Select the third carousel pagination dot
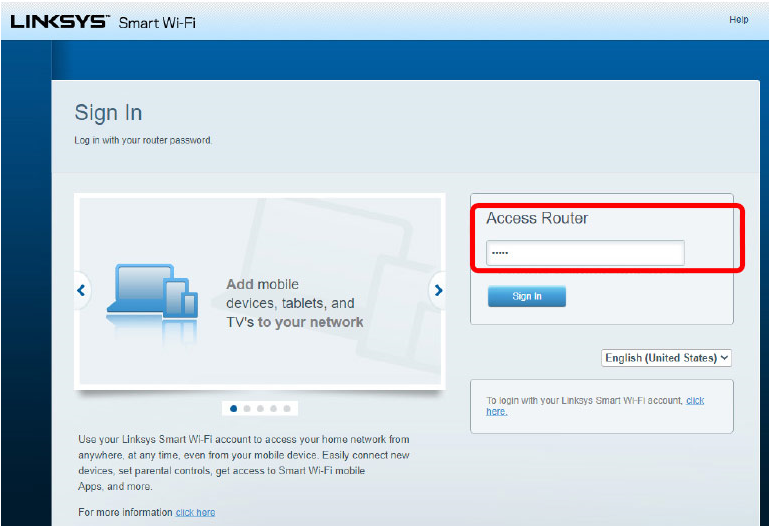Viewport: 771px width, 526px height. point(260,409)
